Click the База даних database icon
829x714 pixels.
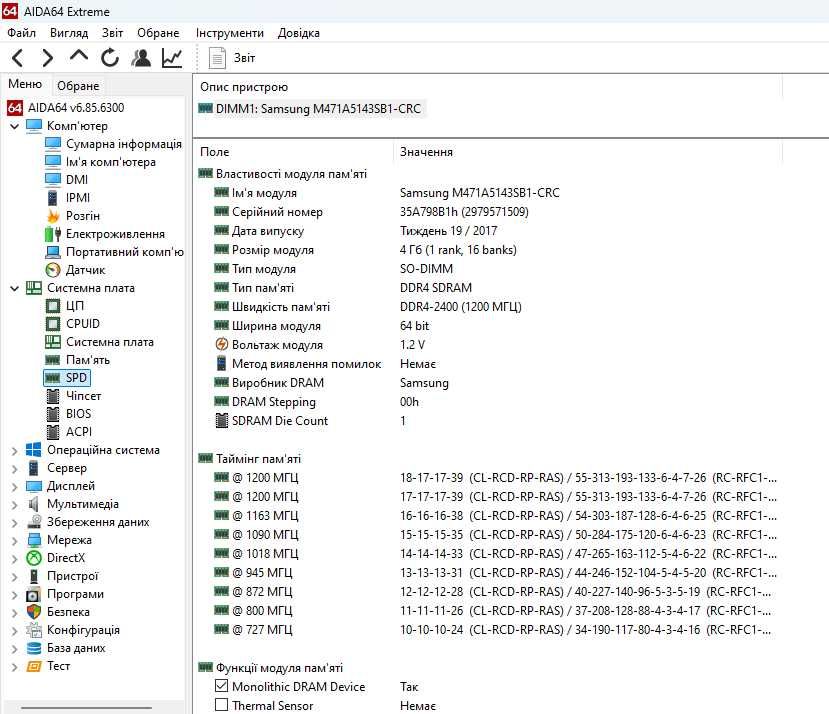pos(34,648)
